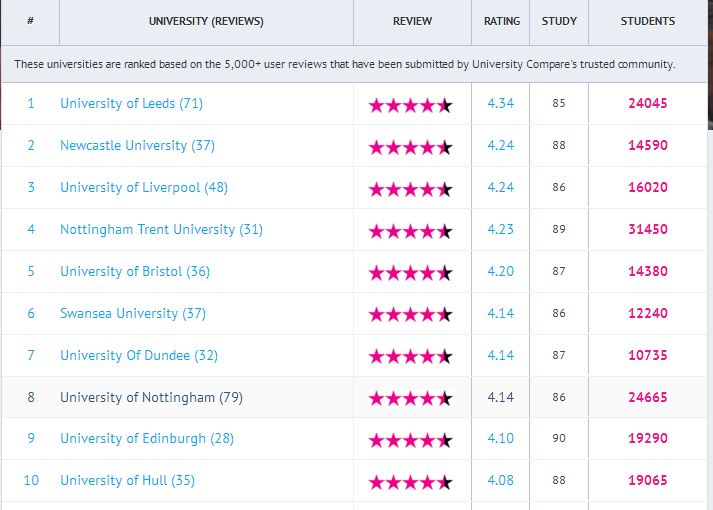Select the 4.10 rating value
Image resolution: width=713 pixels, height=510 pixels.
[501, 438]
